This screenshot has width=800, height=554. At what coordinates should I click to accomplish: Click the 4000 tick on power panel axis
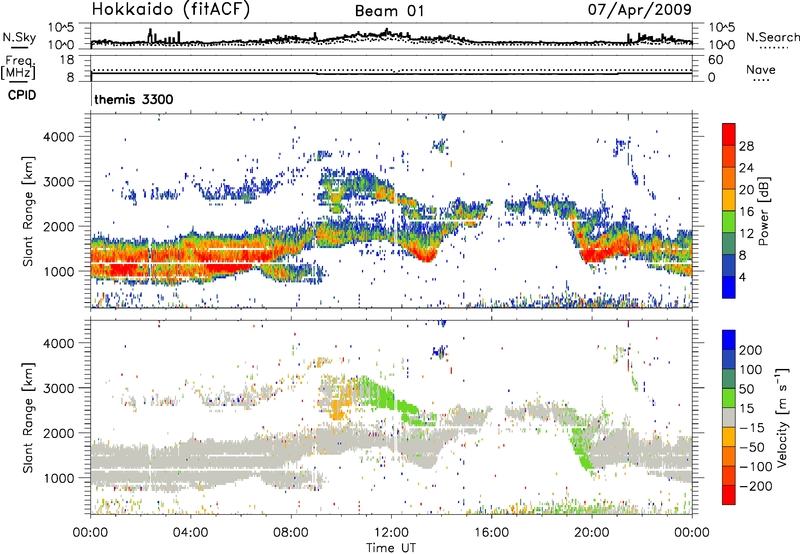point(59,137)
